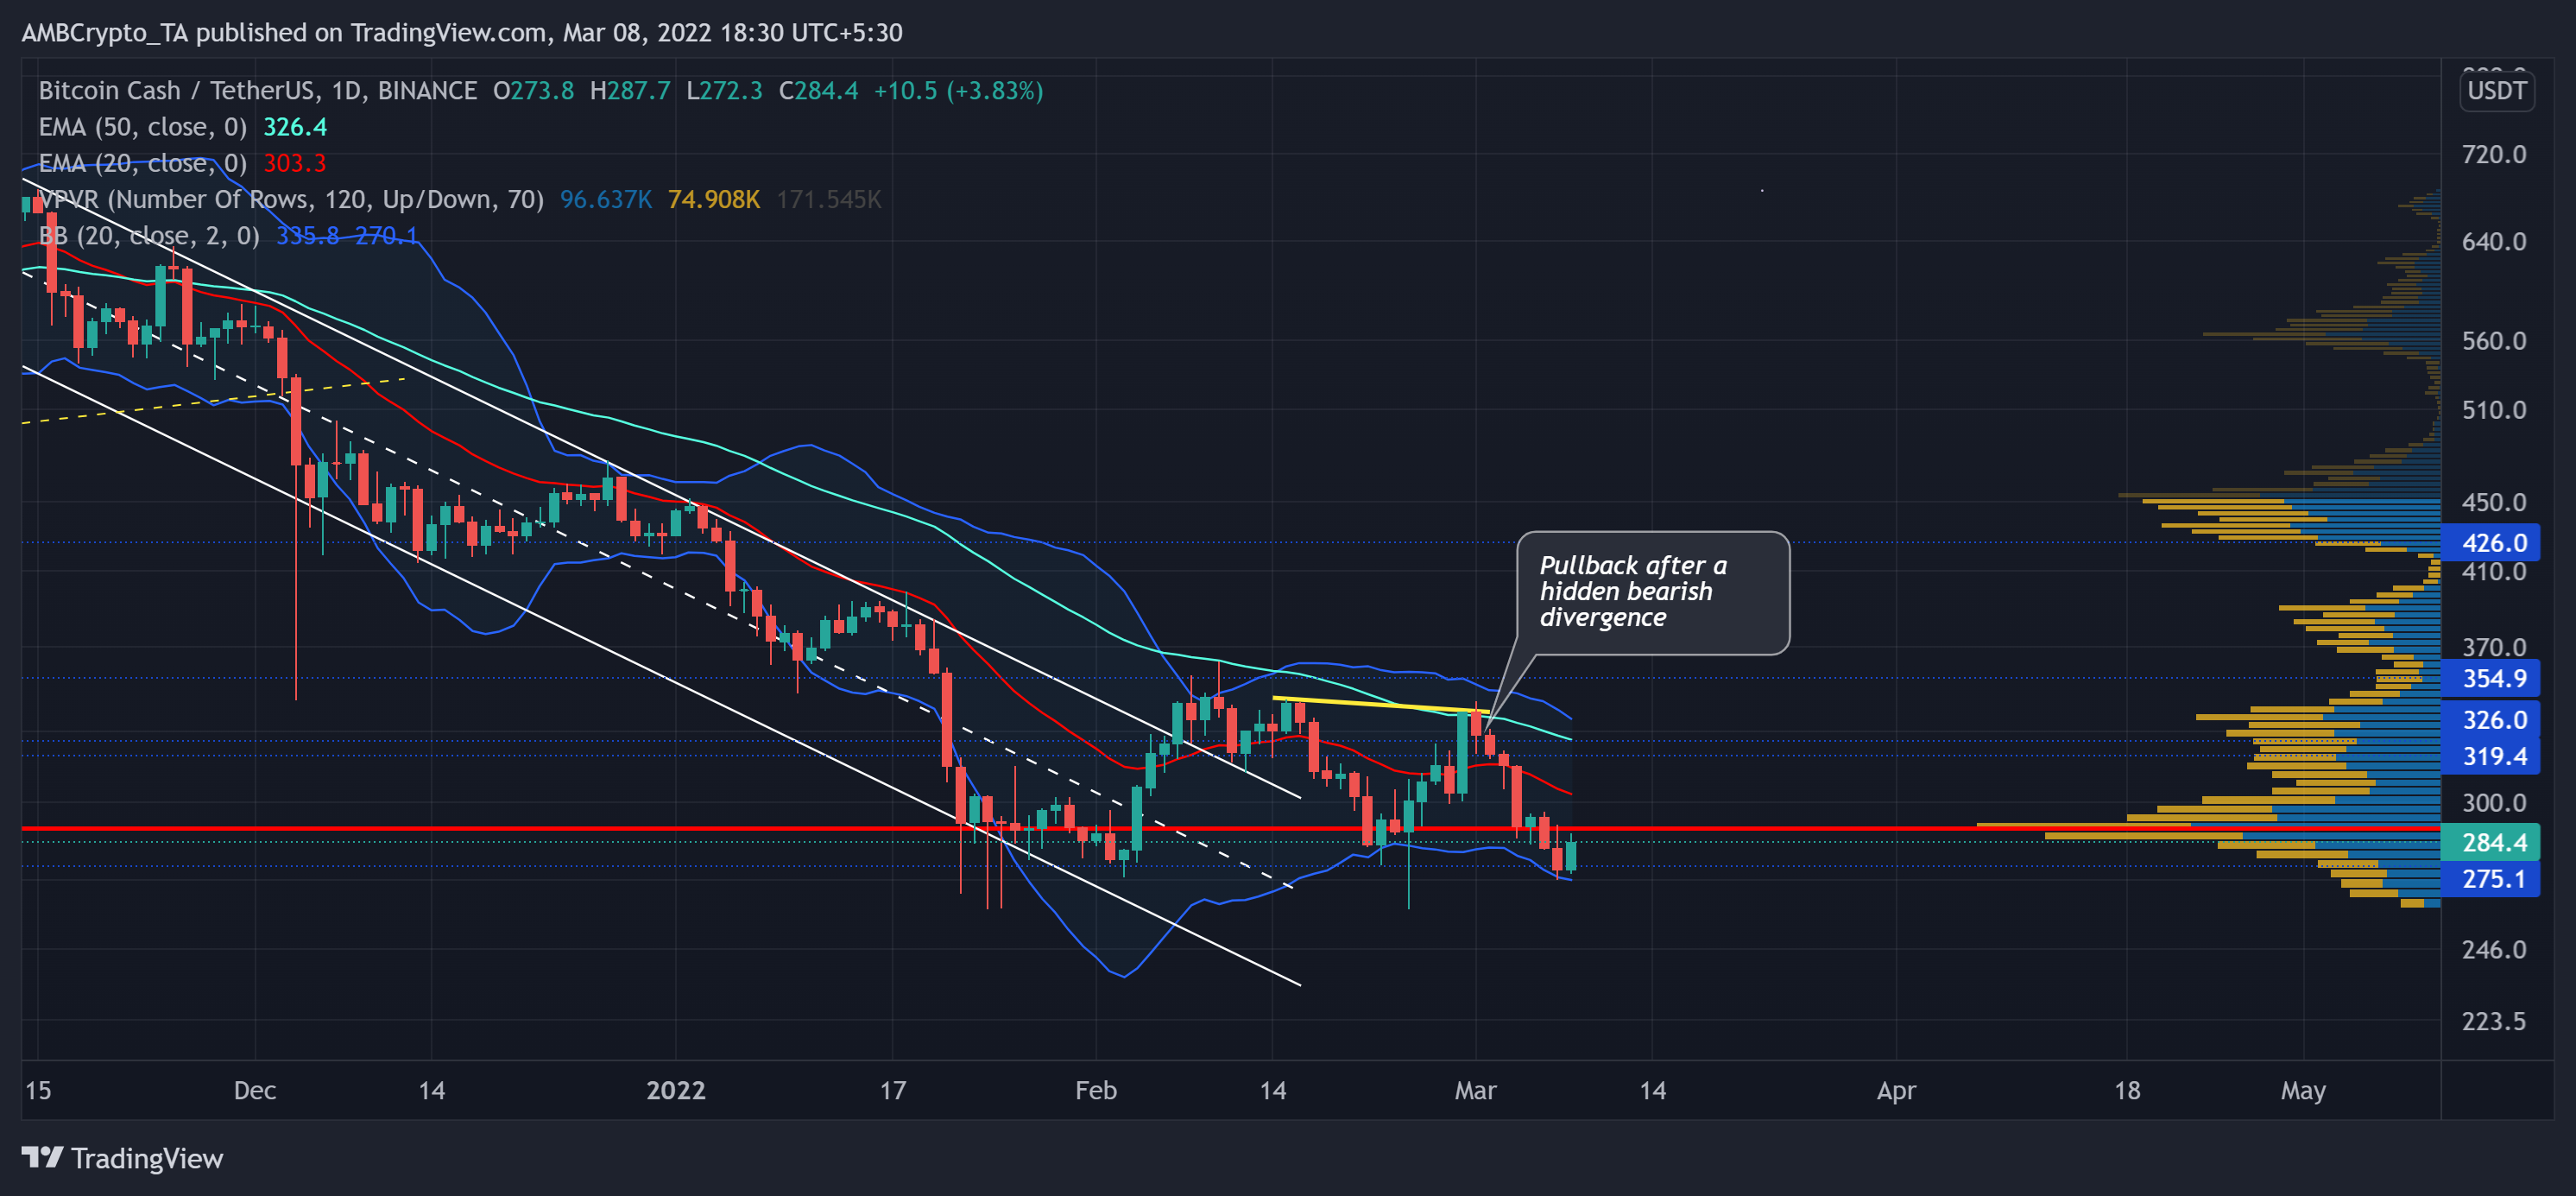The width and height of the screenshot is (2576, 1196).
Task: Click the 246.0 price axis value
Action: [x=2494, y=950]
